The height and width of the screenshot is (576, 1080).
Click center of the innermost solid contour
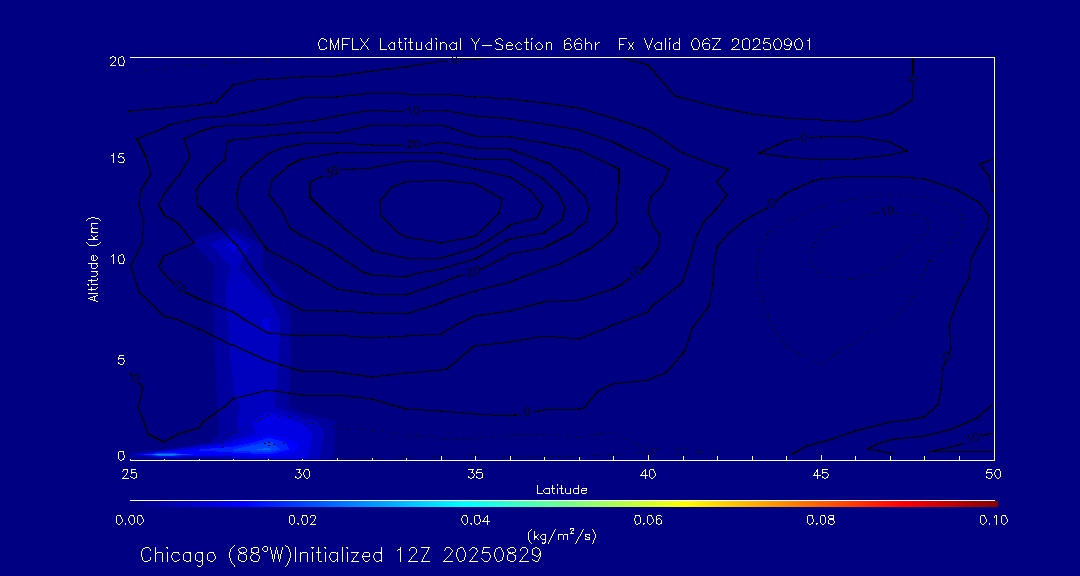pos(440,206)
